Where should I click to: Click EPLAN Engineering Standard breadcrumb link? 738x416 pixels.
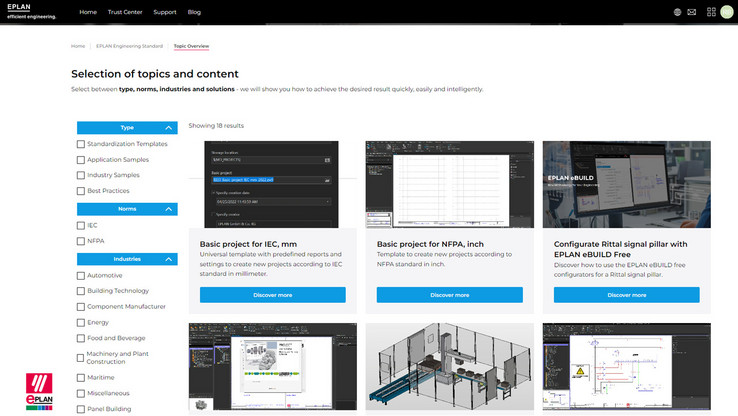[128, 46]
